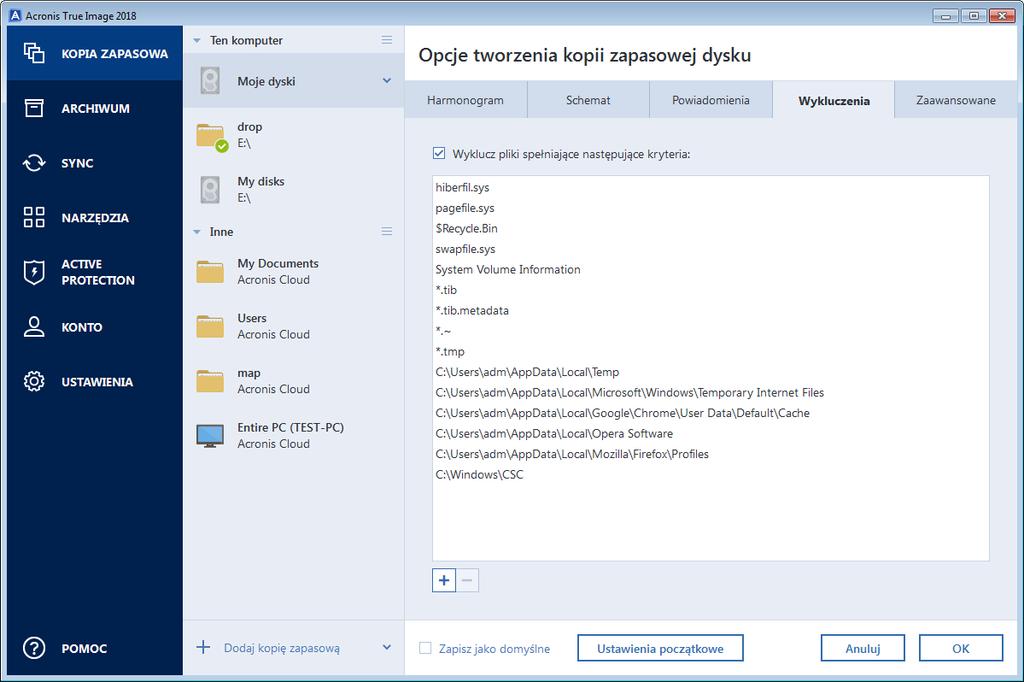Select the *.tib exclusion entry
The height and width of the screenshot is (682, 1024).
[711, 289]
